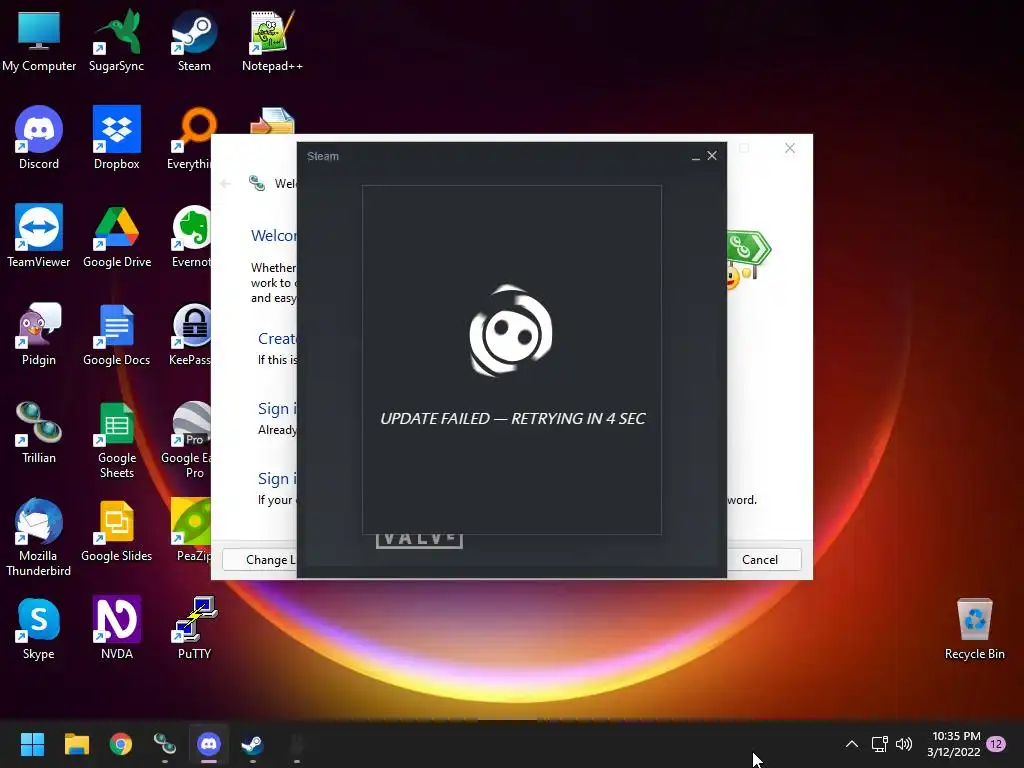Select KeePass desktop icon
Image resolution: width=1024 pixels, height=768 pixels.
pos(190,334)
